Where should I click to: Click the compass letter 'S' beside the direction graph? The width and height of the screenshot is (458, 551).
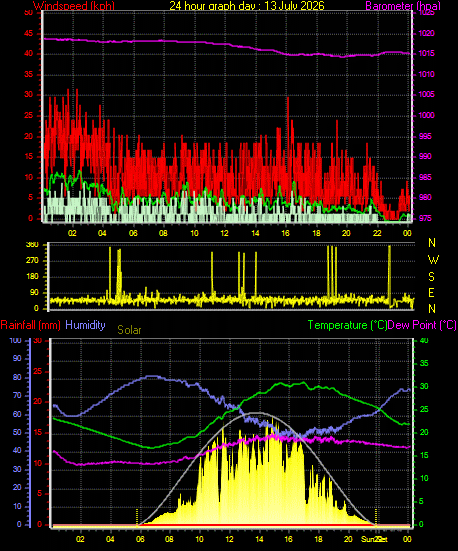pos(432,277)
